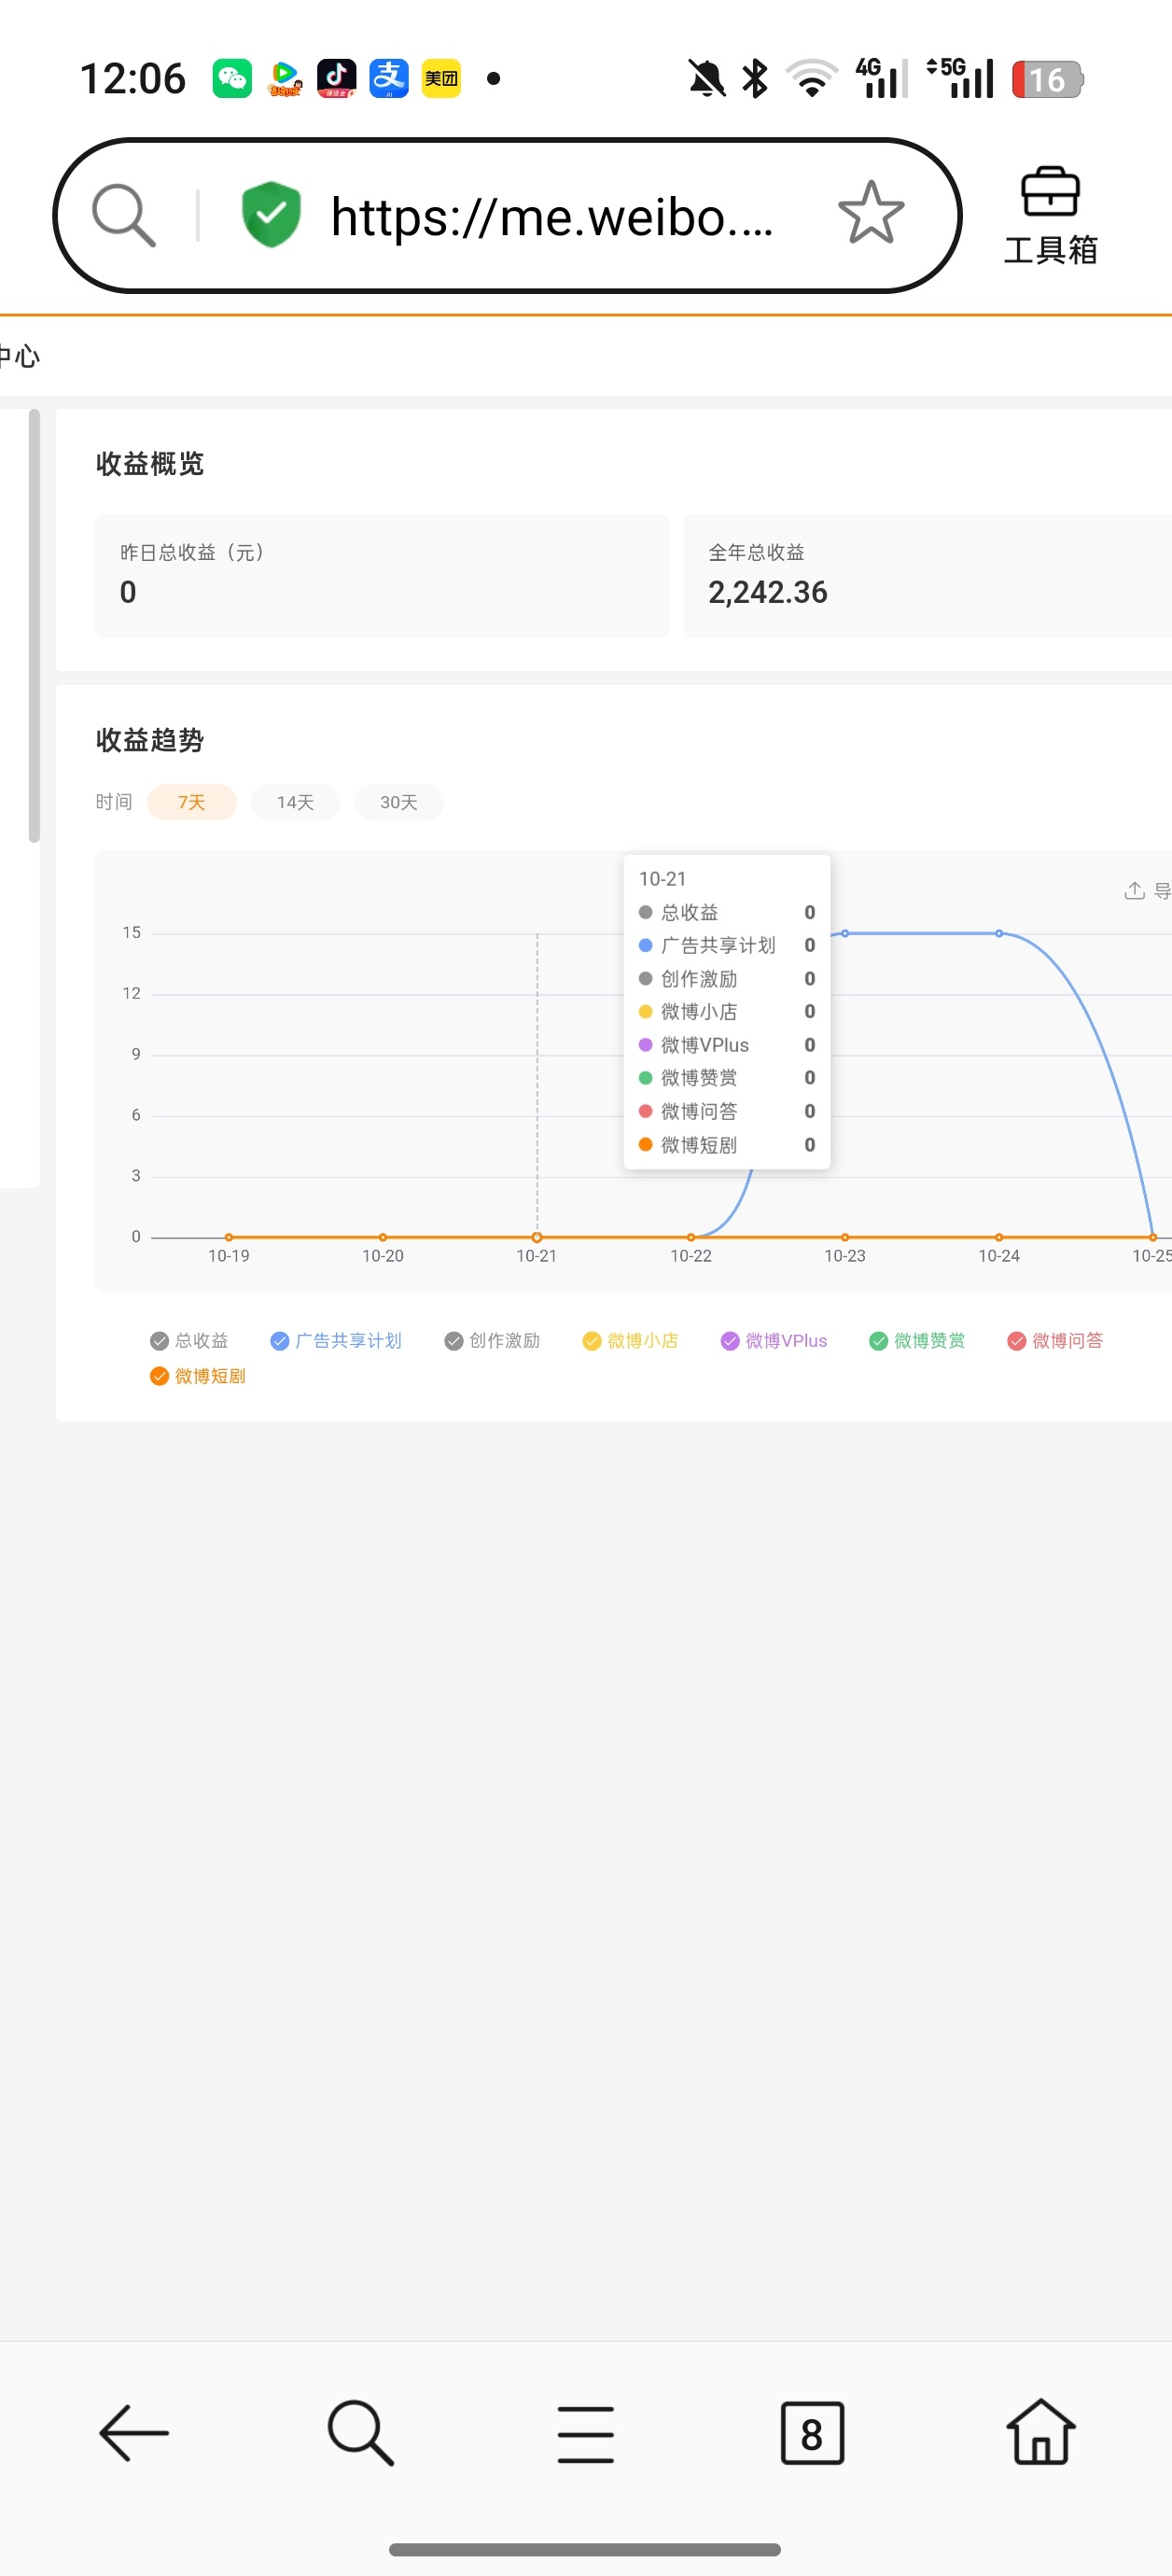Tap the 5G signal strength icon
Screen dimensions: 1172x2576
(x=961, y=78)
